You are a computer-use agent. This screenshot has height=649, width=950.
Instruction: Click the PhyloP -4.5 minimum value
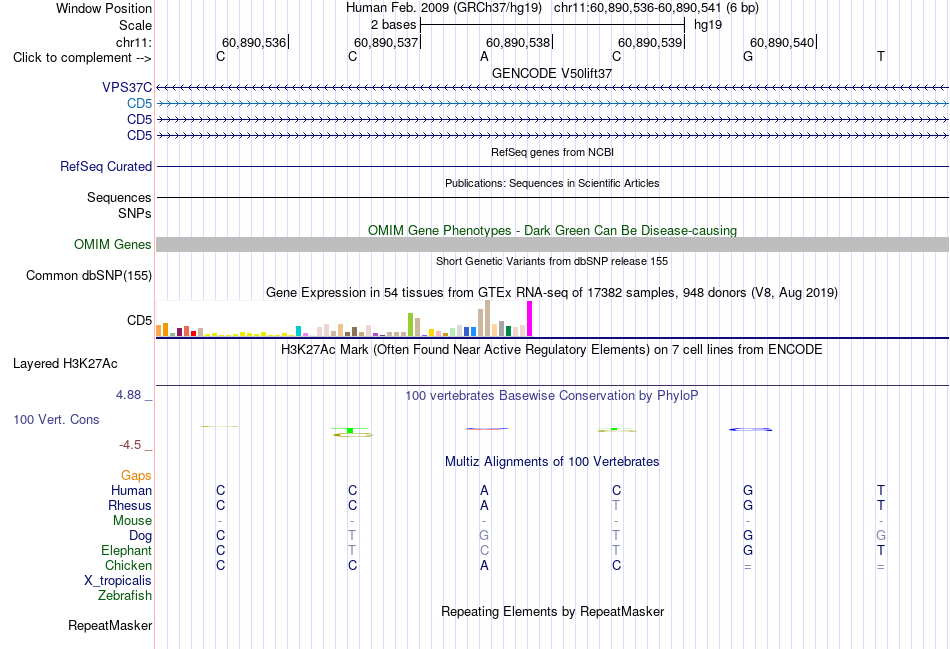pos(130,445)
